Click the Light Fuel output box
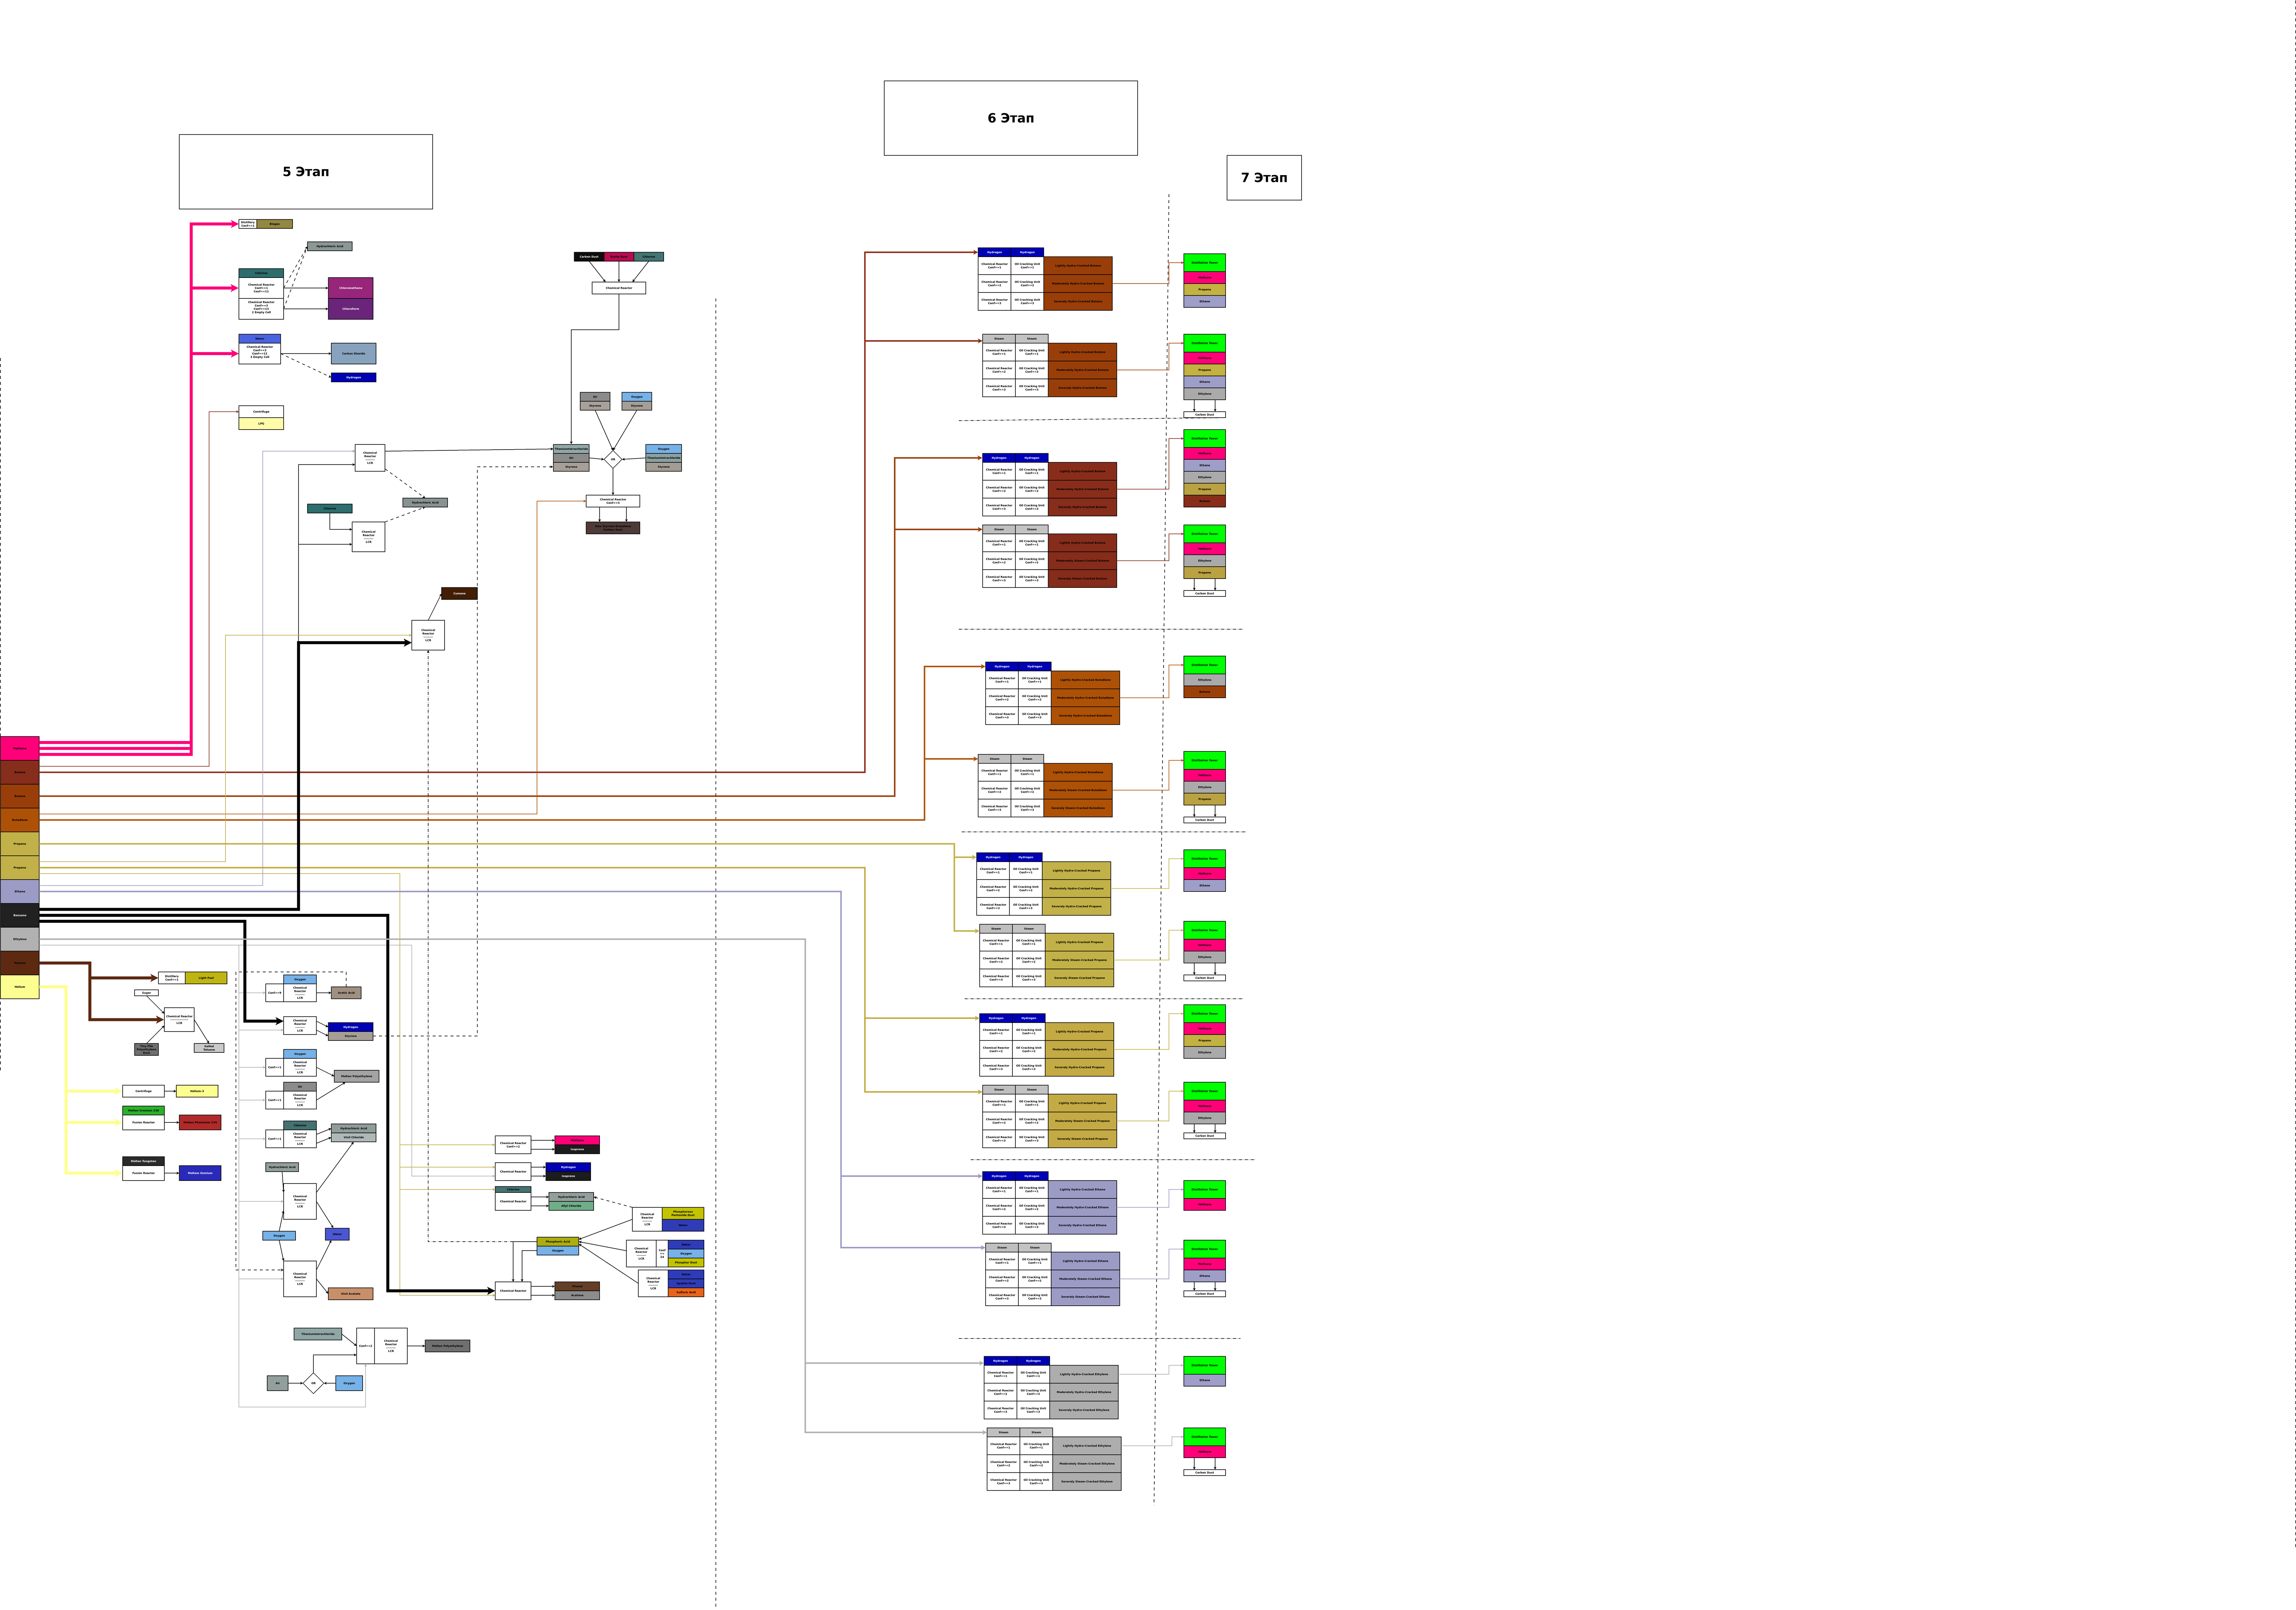The height and width of the screenshot is (1610, 2296). point(206,978)
